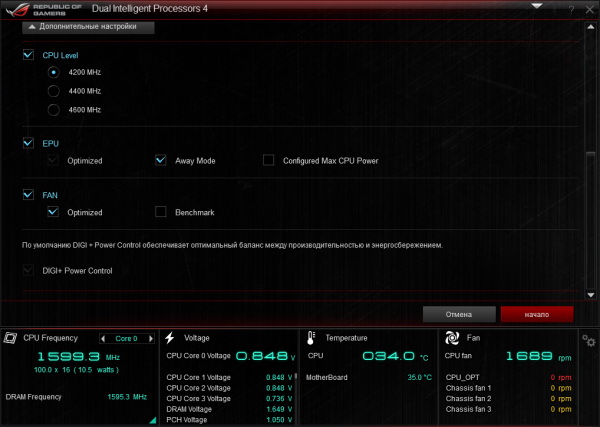
Task: Click the DRAM Voltage 1.649 row
Action: 230,409
